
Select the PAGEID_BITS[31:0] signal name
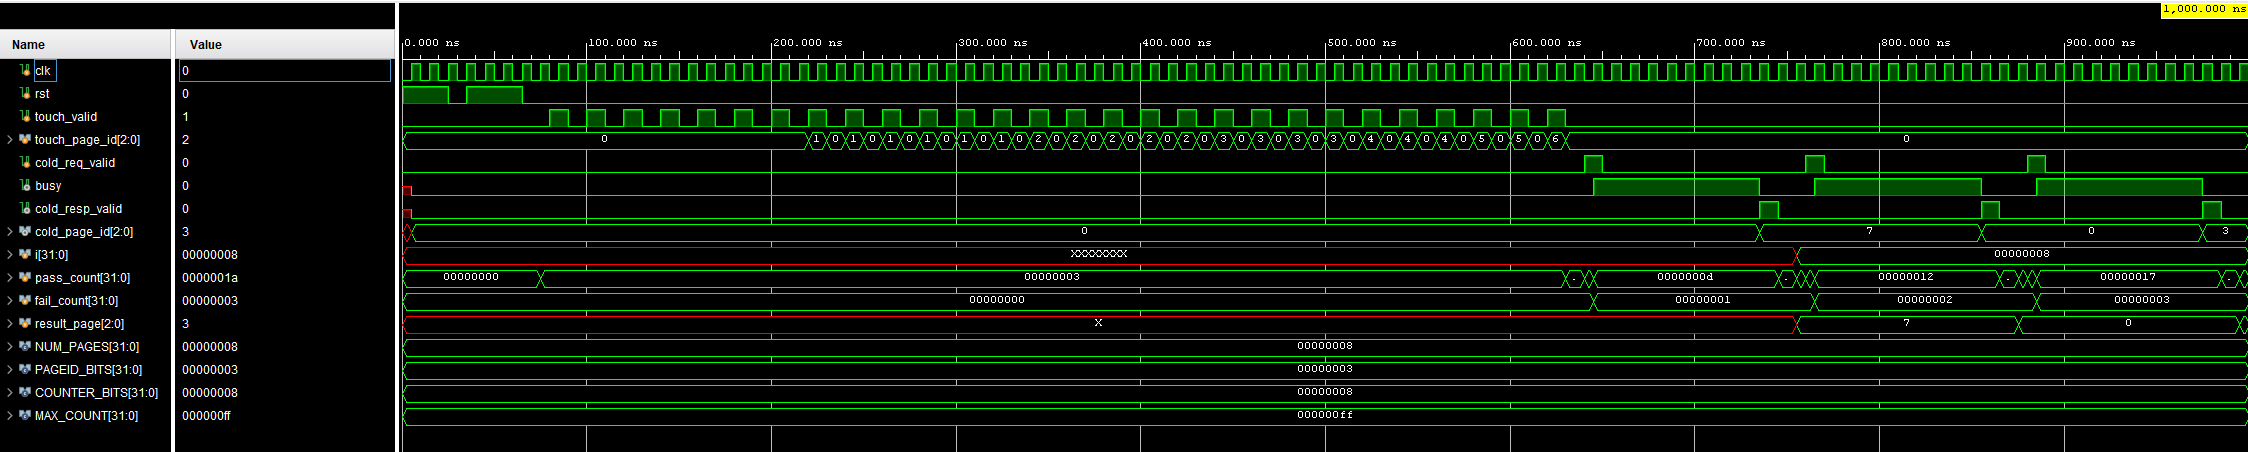88,370
